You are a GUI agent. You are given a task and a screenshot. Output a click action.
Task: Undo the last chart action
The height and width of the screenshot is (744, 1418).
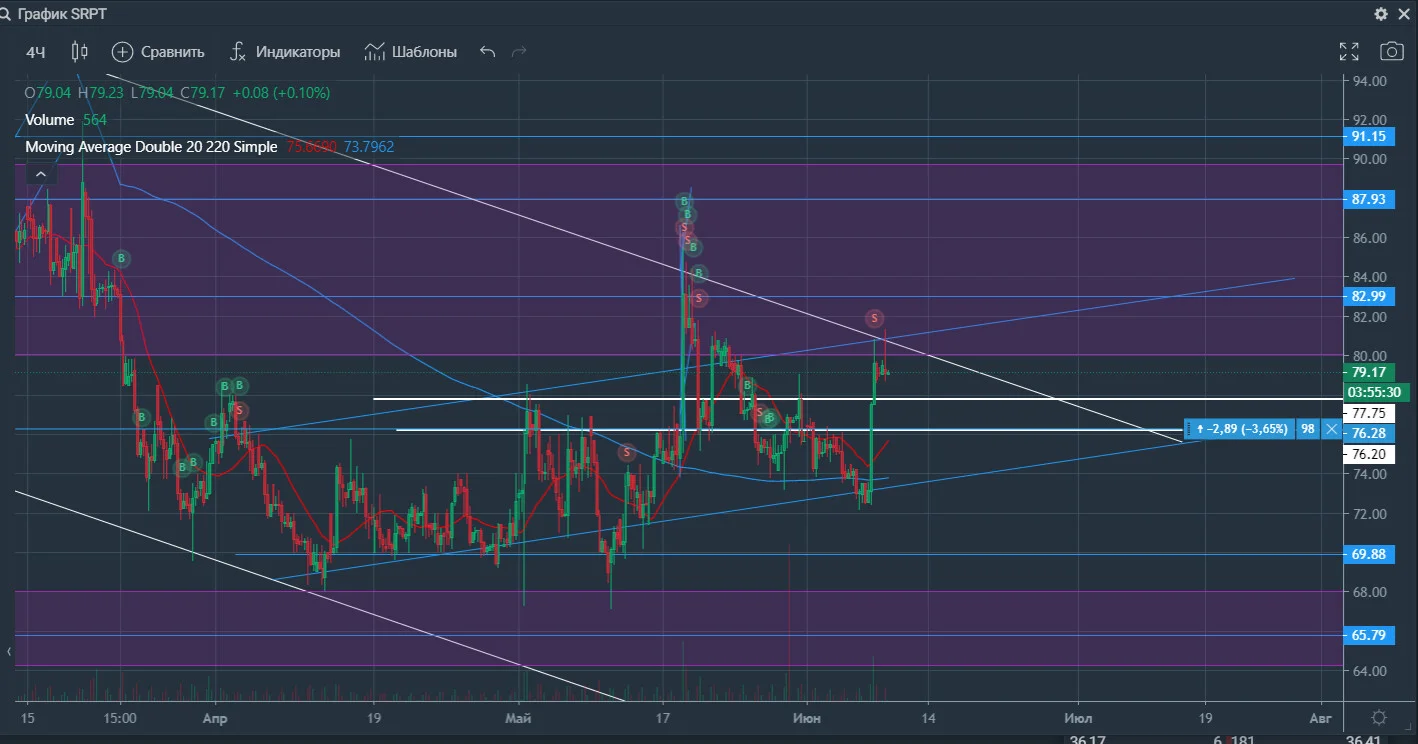pos(487,52)
